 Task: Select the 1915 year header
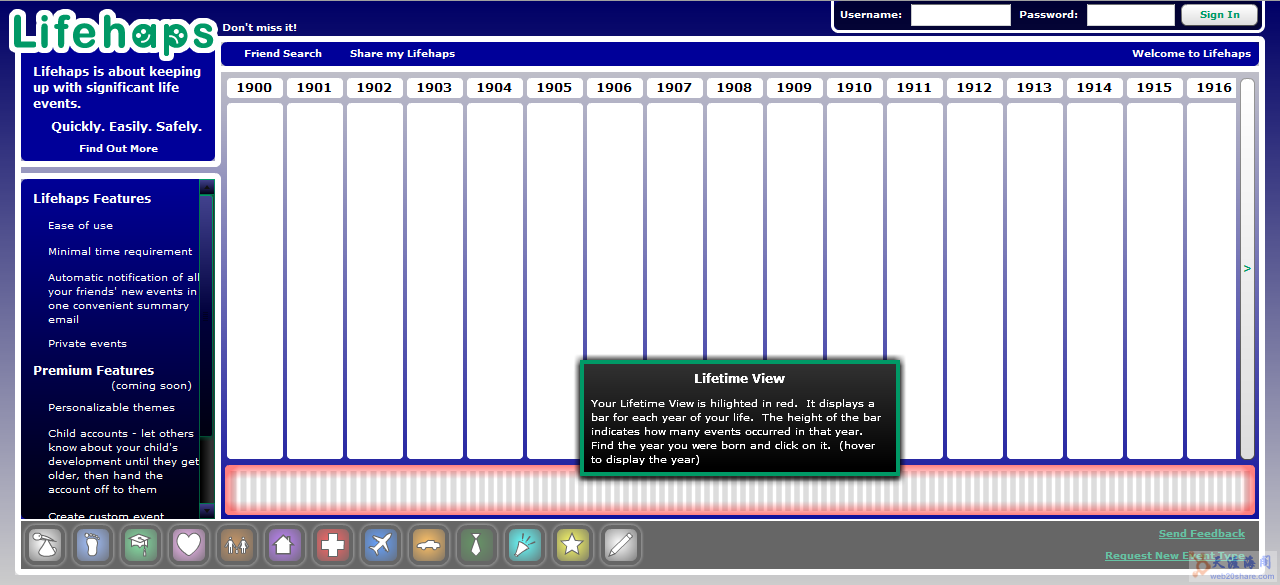tap(1154, 88)
